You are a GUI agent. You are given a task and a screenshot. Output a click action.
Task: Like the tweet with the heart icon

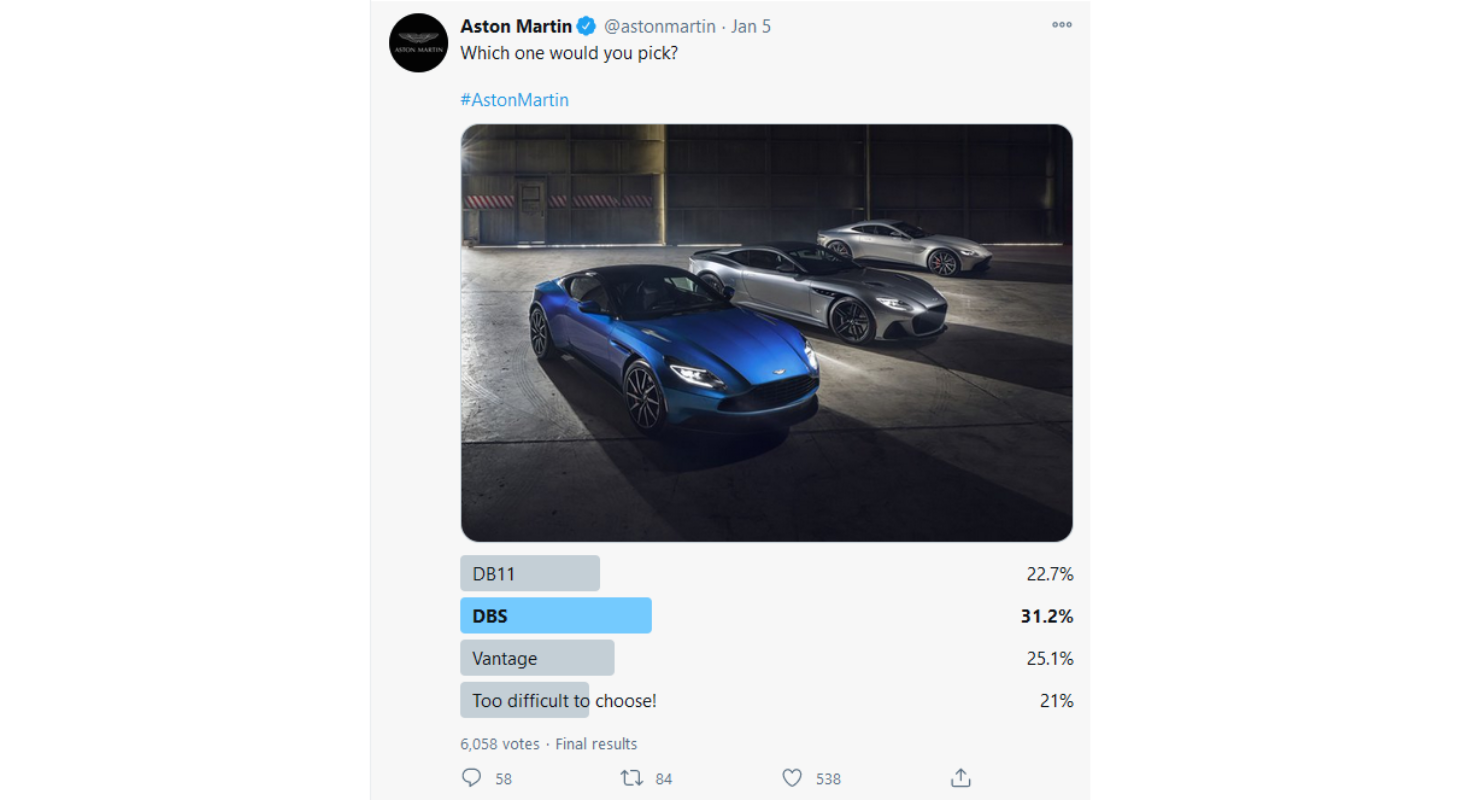[x=792, y=778]
